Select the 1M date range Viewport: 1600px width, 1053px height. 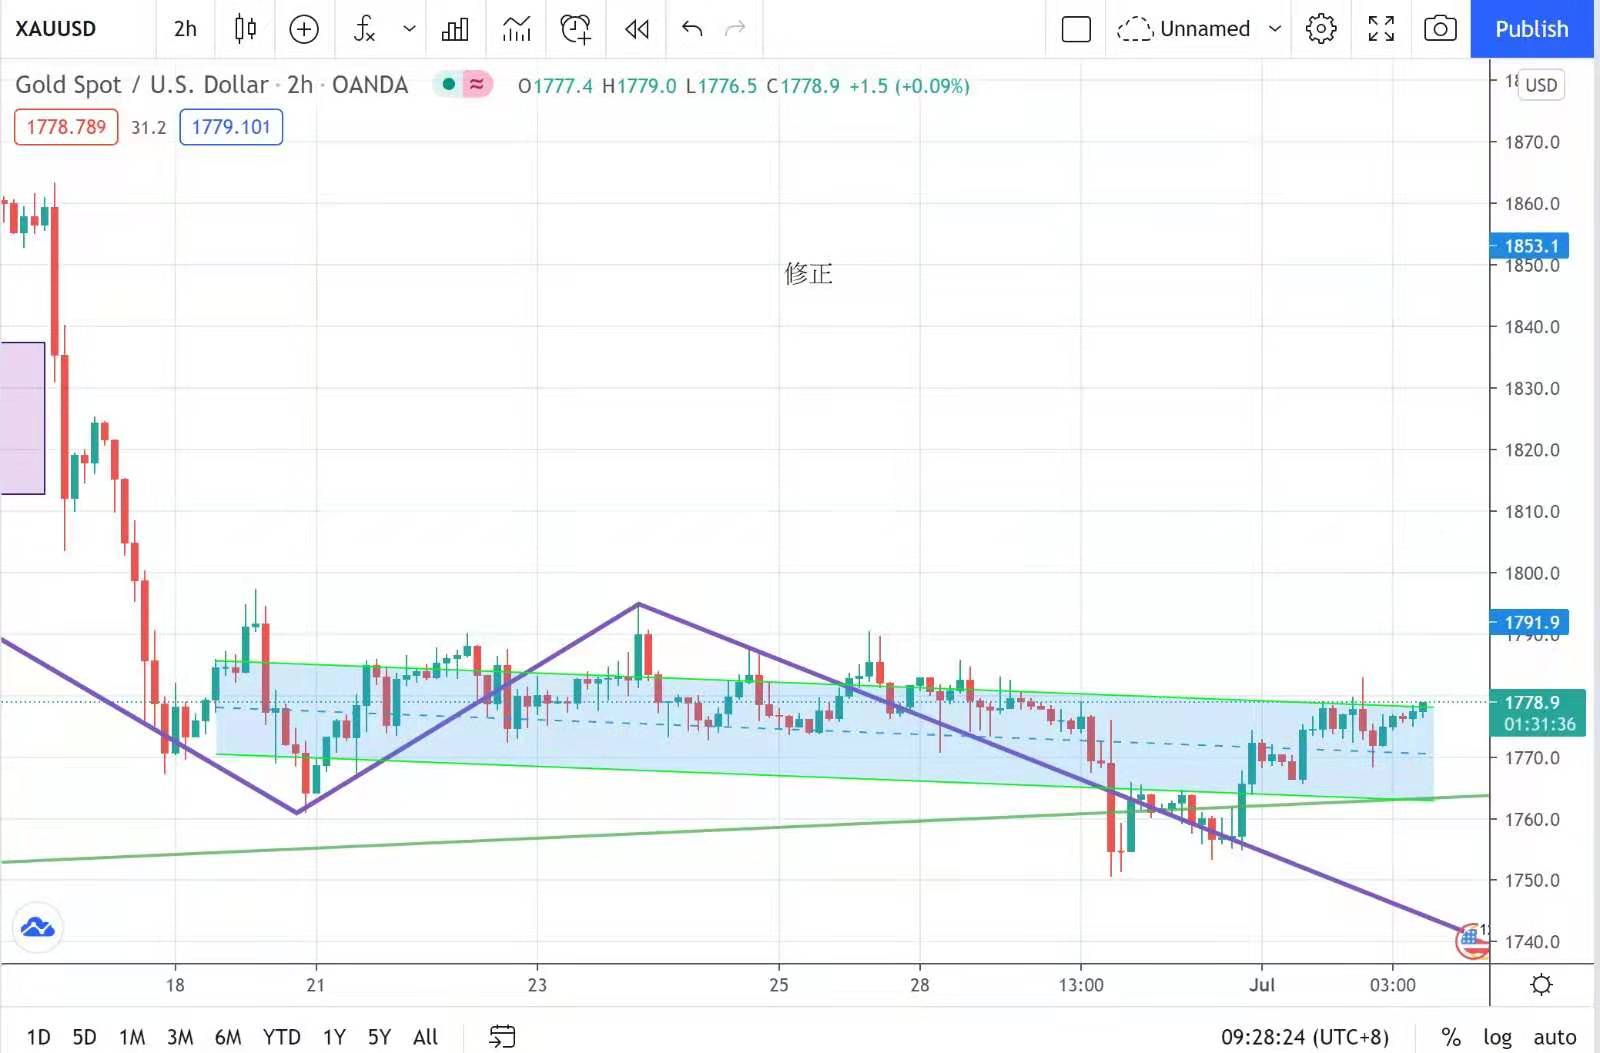[x=132, y=1037]
